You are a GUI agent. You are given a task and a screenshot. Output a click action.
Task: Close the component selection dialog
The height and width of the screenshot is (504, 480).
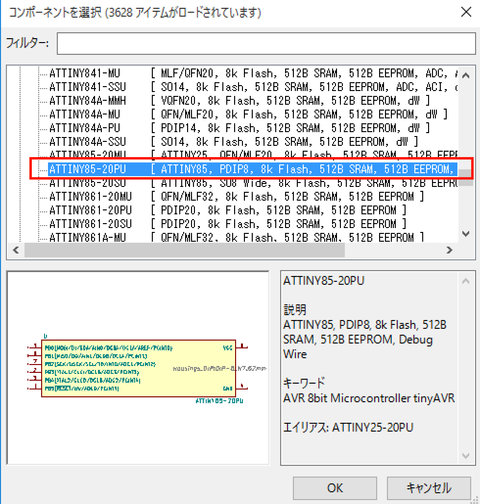pyautogui.click(x=466, y=12)
